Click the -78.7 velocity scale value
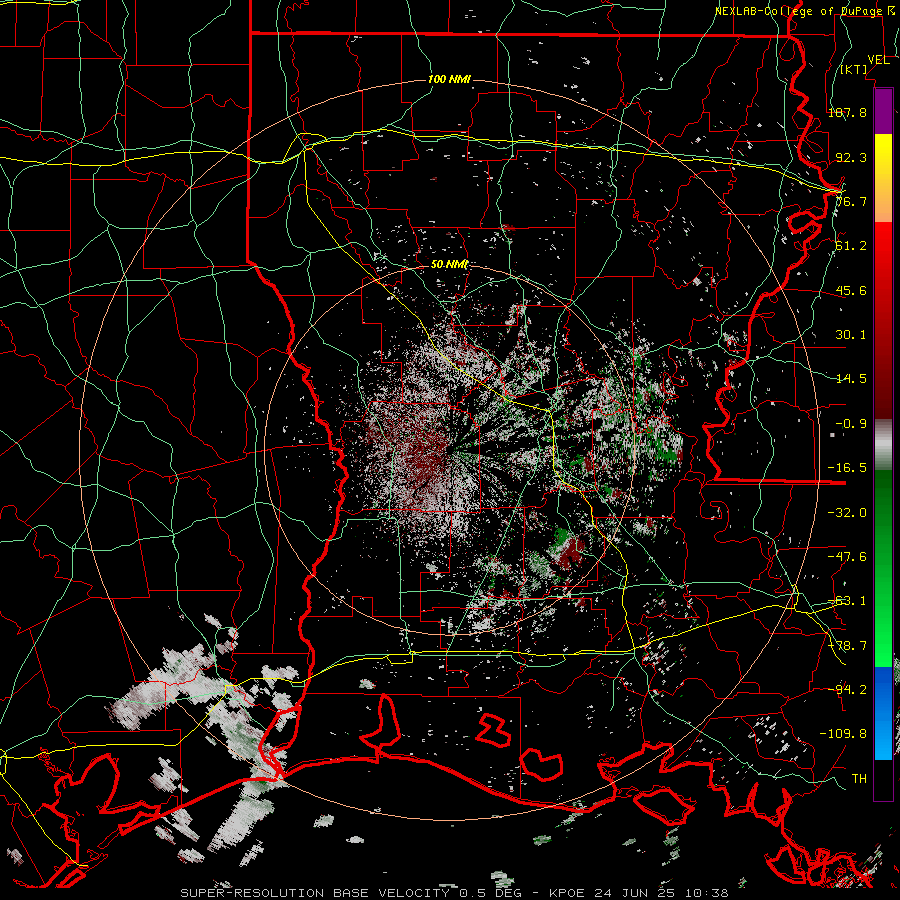The image size is (900, 900). 847,646
